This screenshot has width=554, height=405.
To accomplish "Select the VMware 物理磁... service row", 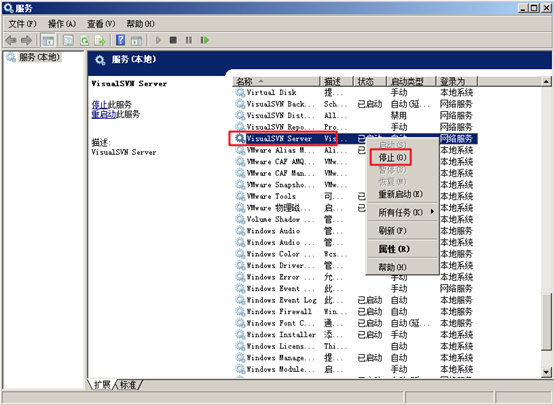I will (x=354, y=207).
